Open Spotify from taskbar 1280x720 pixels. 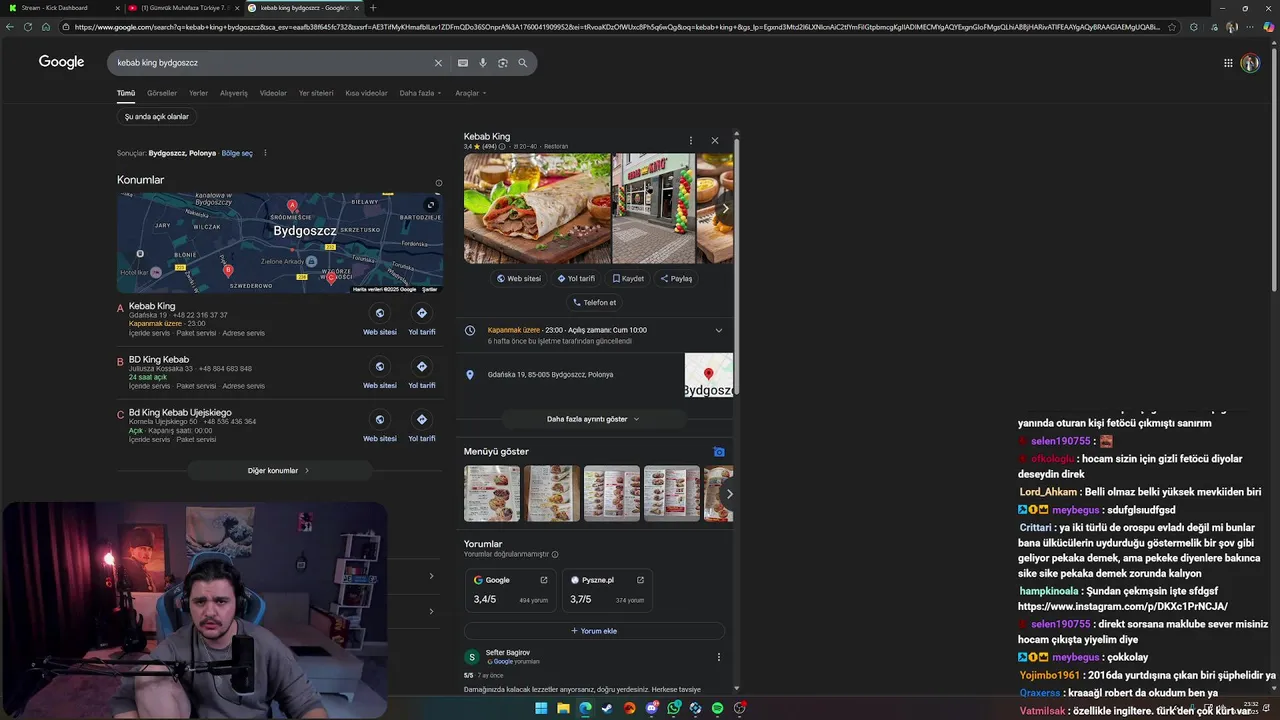717,708
